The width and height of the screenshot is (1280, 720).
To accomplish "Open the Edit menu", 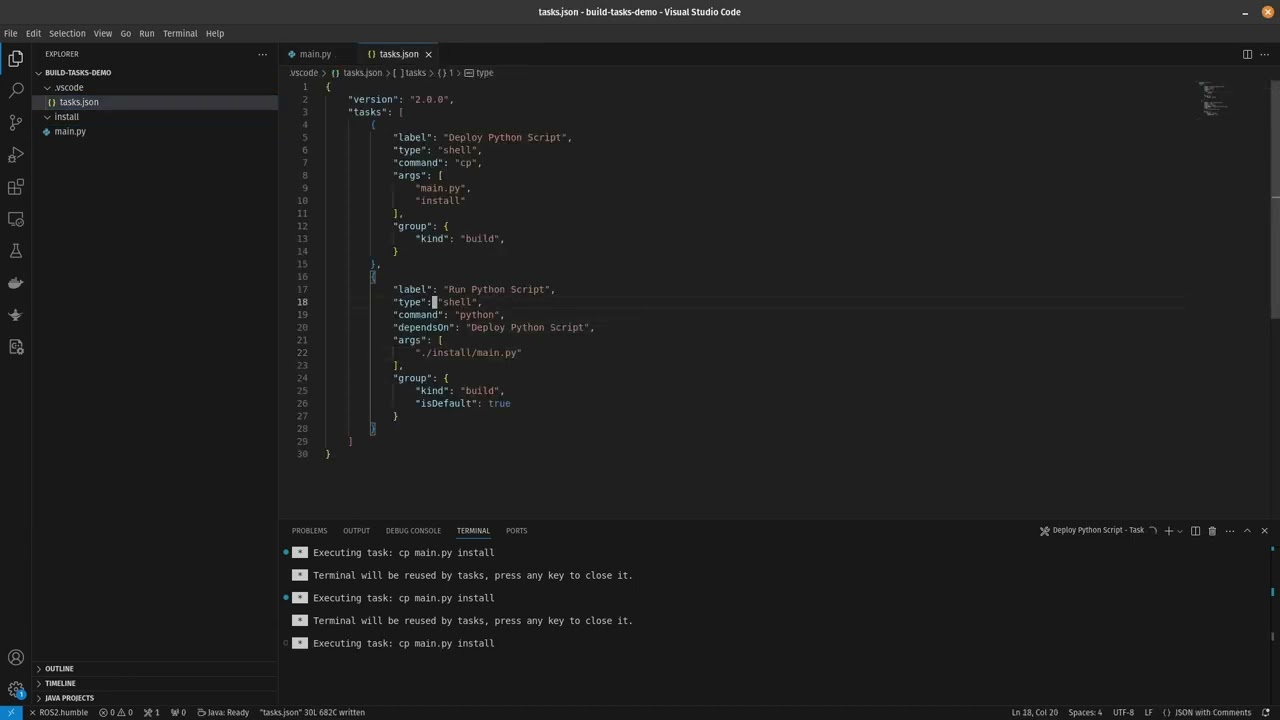I will click(x=33, y=33).
